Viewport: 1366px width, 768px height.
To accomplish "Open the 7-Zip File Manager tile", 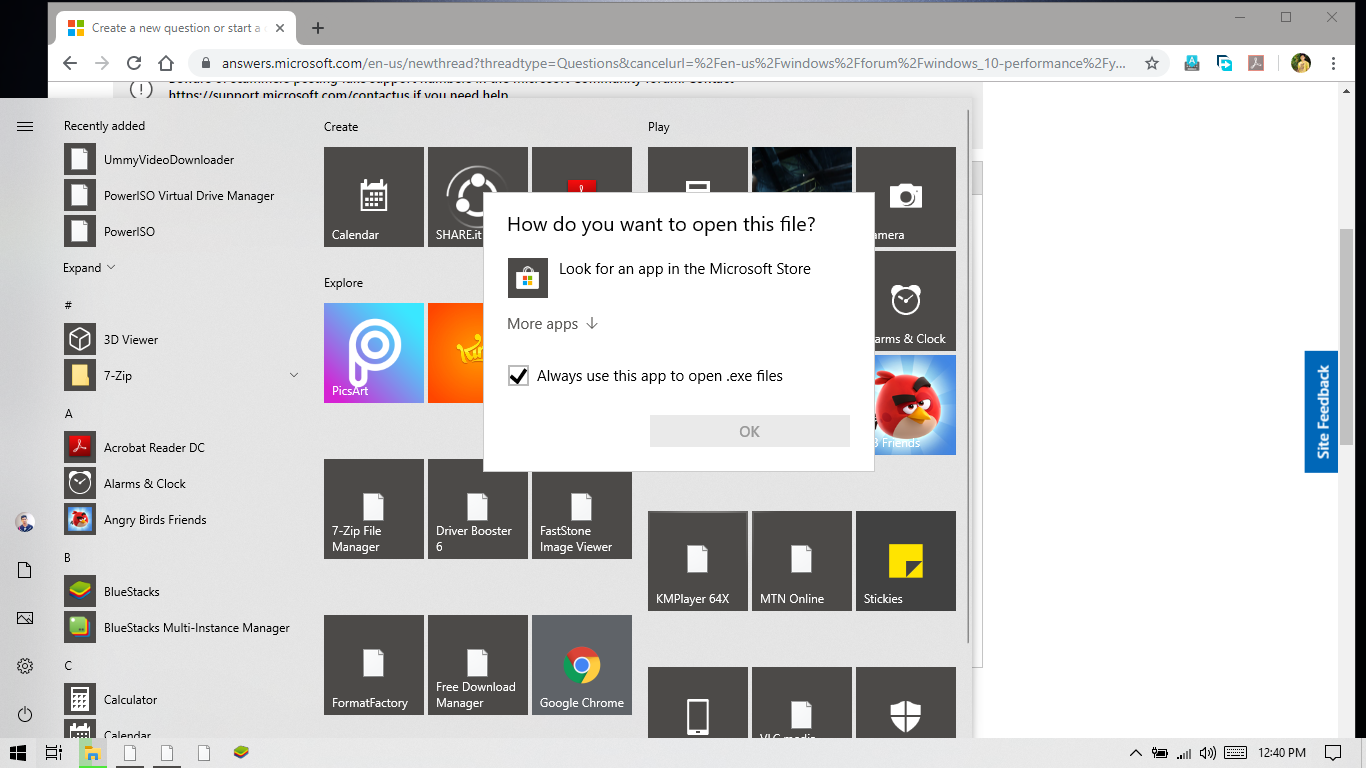I will coord(374,509).
